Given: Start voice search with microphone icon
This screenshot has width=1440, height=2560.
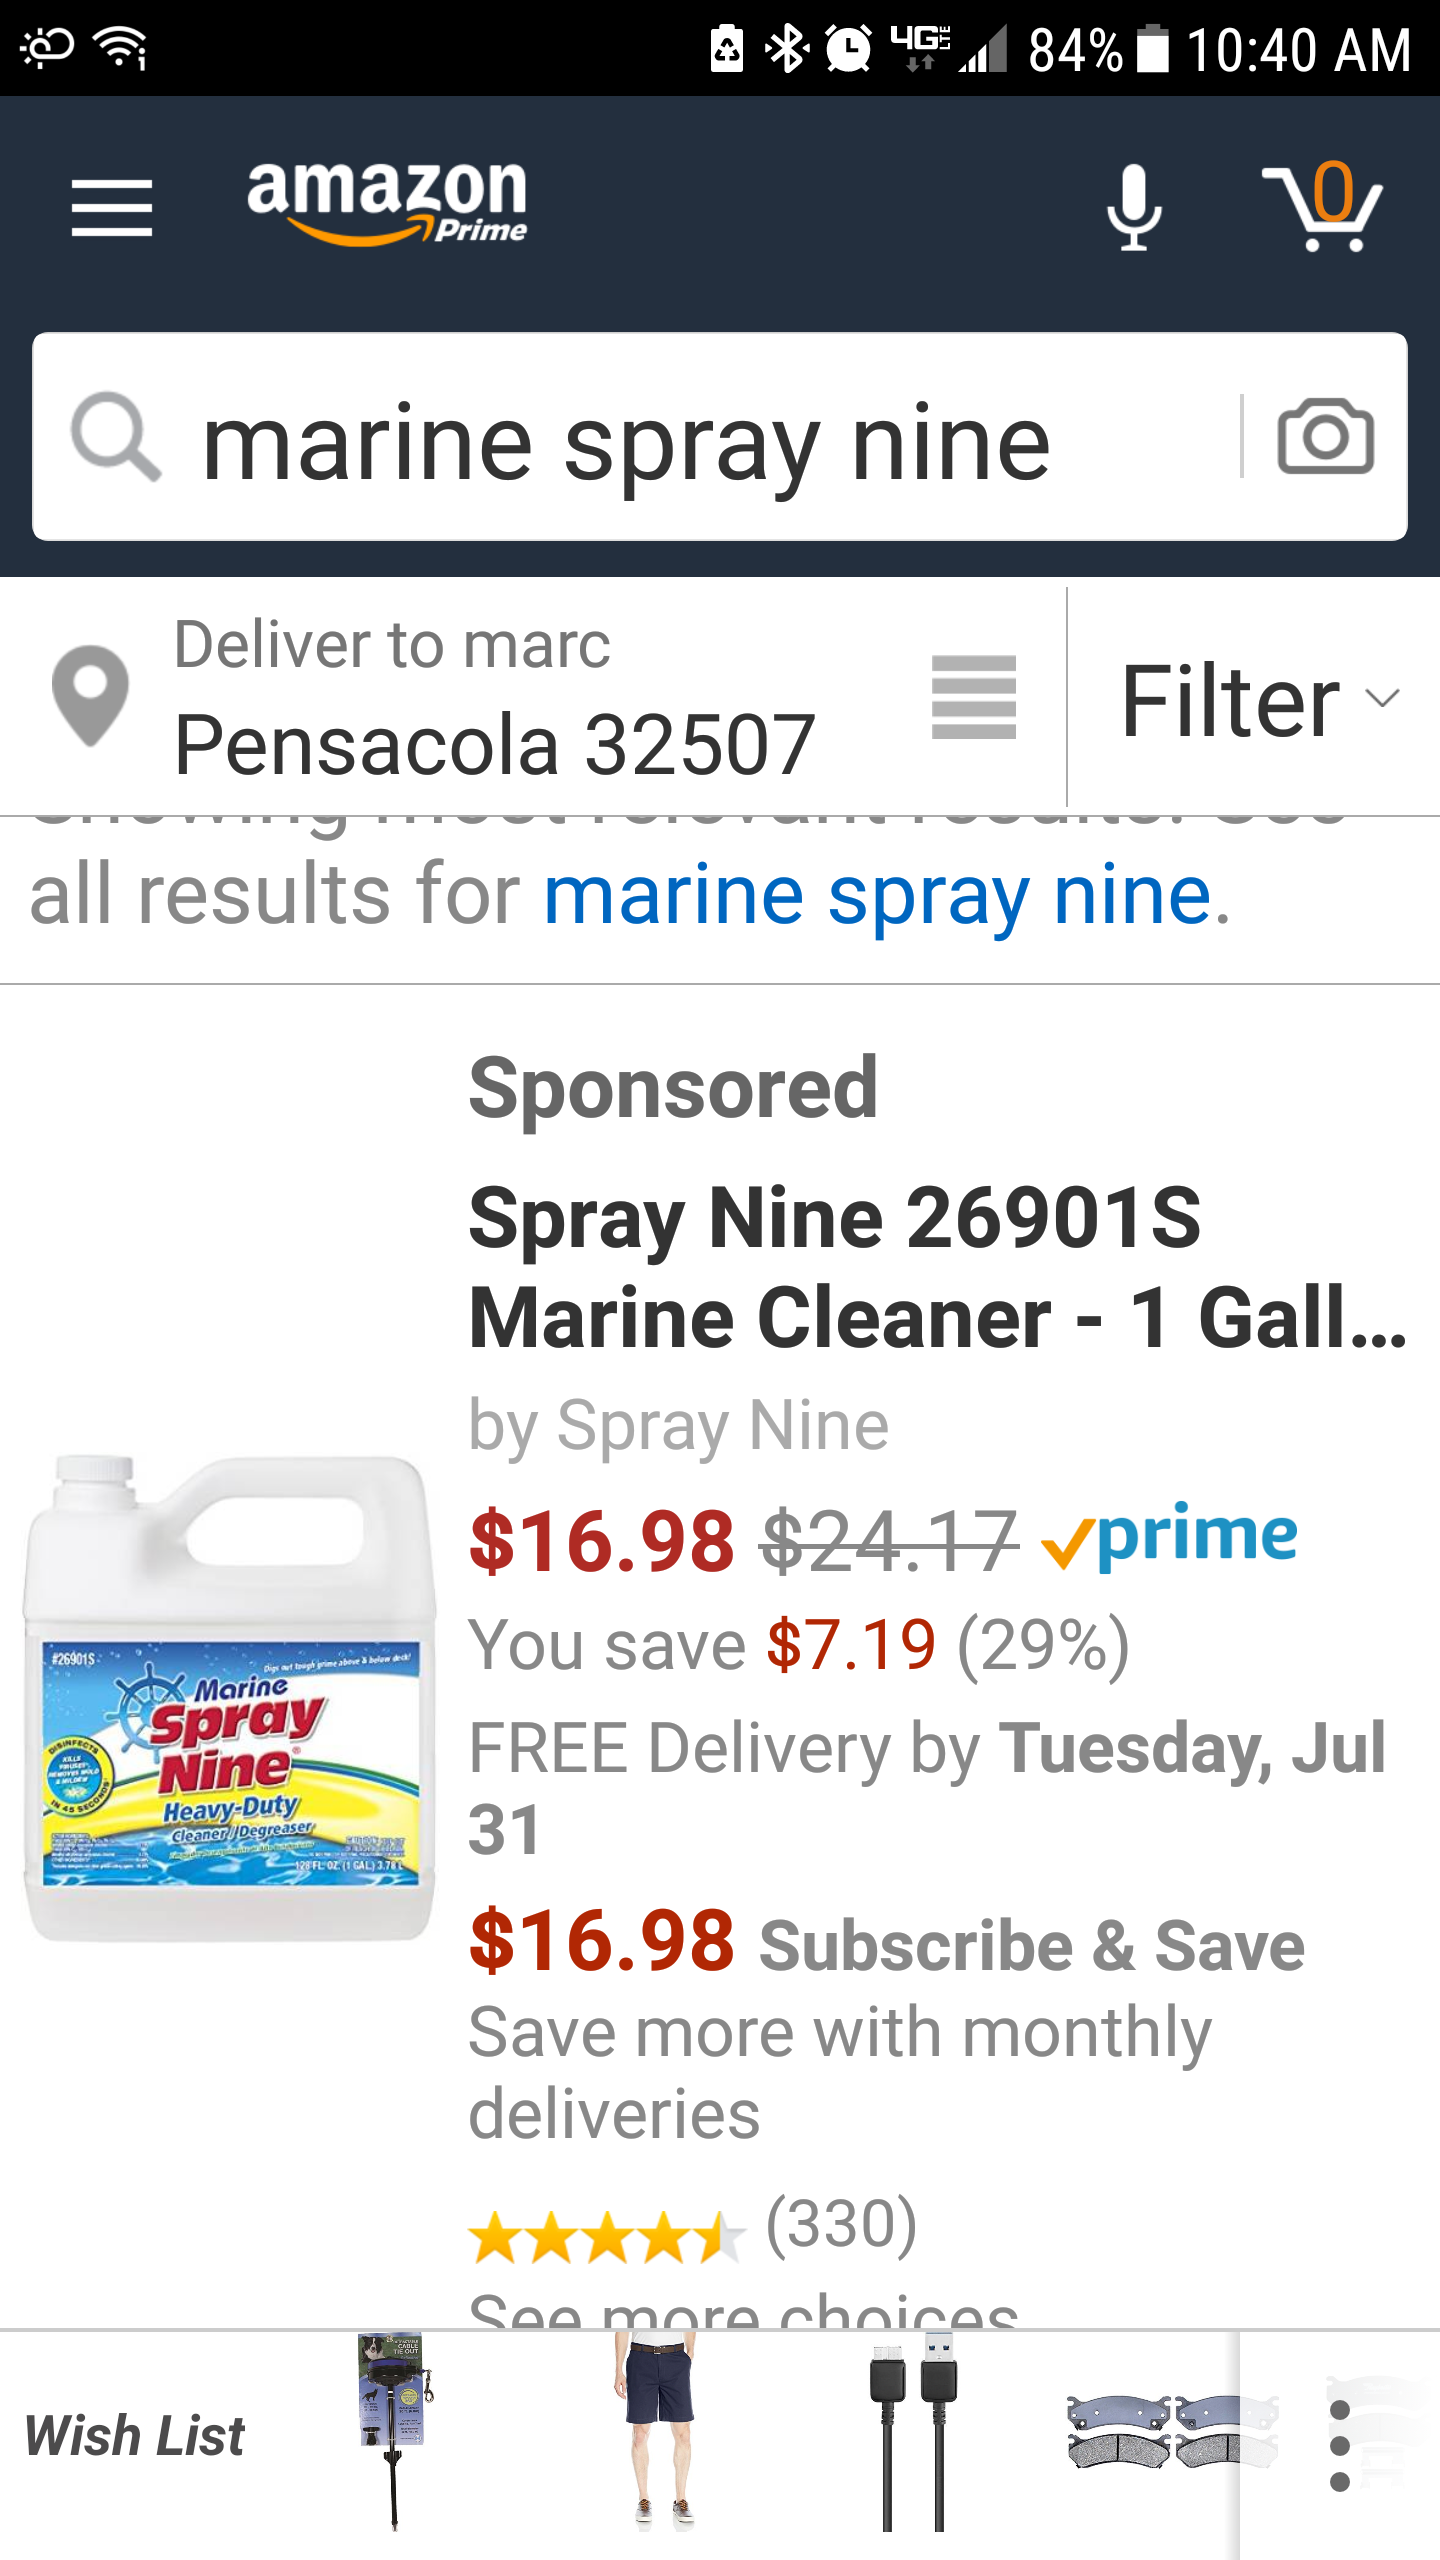Looking at the screenshot, I should tap(1134, 208).
